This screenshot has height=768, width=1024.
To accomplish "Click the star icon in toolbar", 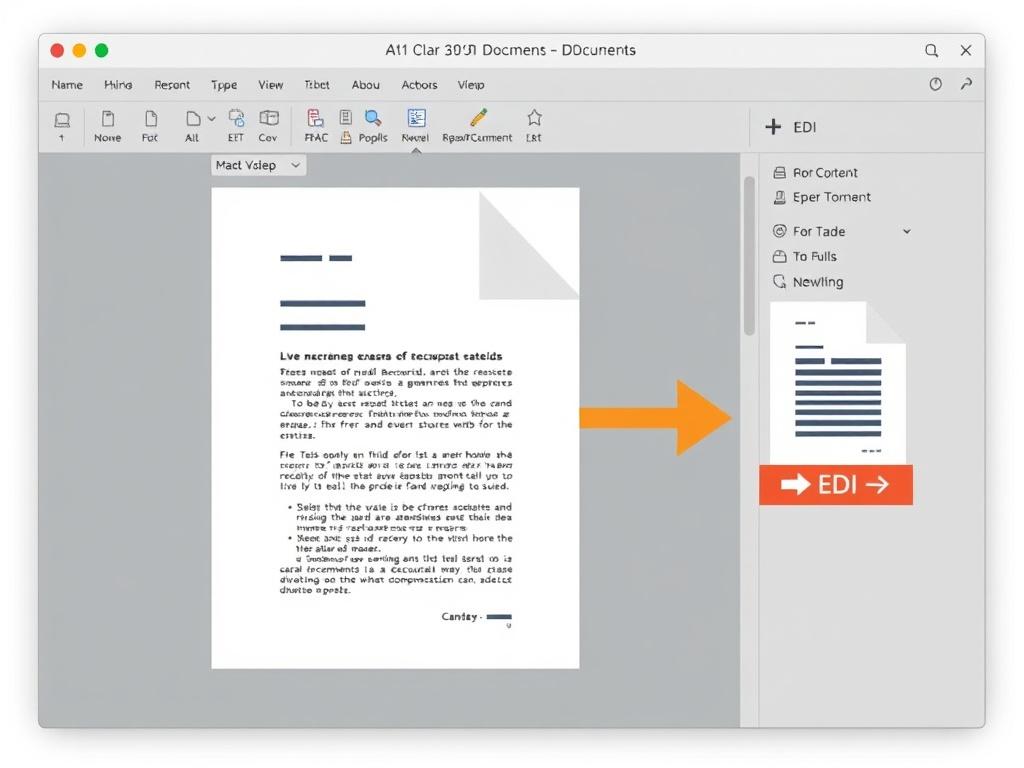I will tap(534, 118).
